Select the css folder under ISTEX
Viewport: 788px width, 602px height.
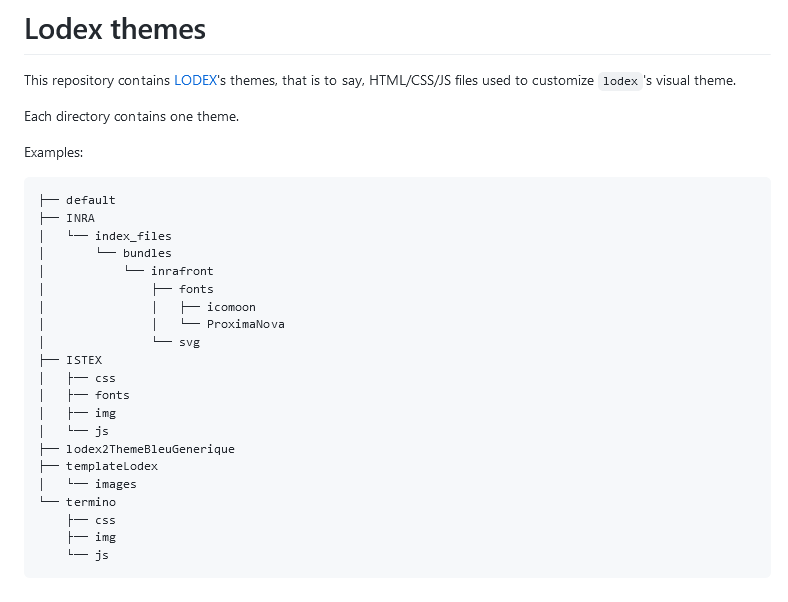105,378
